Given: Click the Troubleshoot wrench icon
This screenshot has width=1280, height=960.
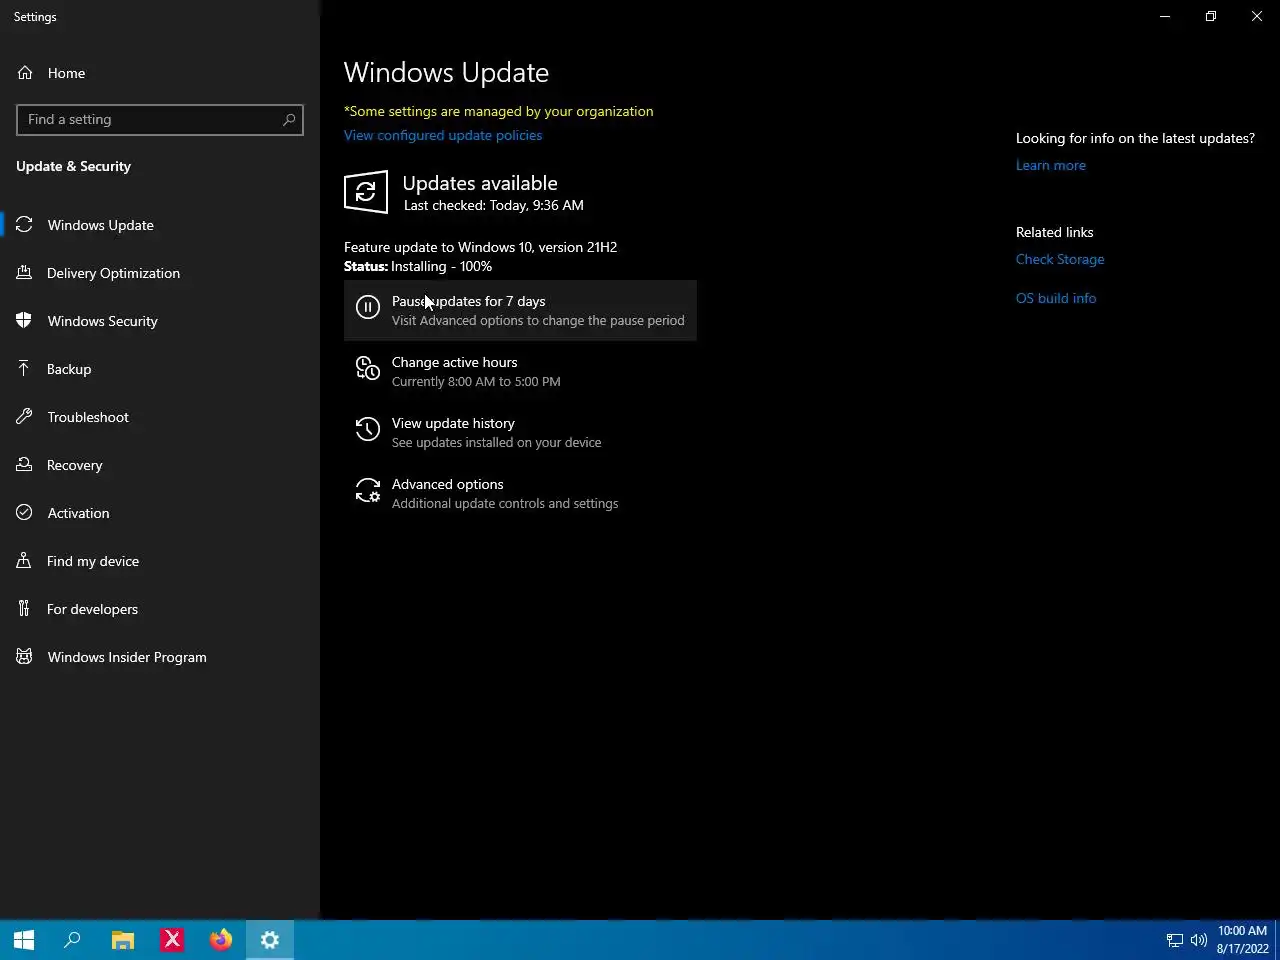Looking at the screenshot, I should tap(25, 417).
